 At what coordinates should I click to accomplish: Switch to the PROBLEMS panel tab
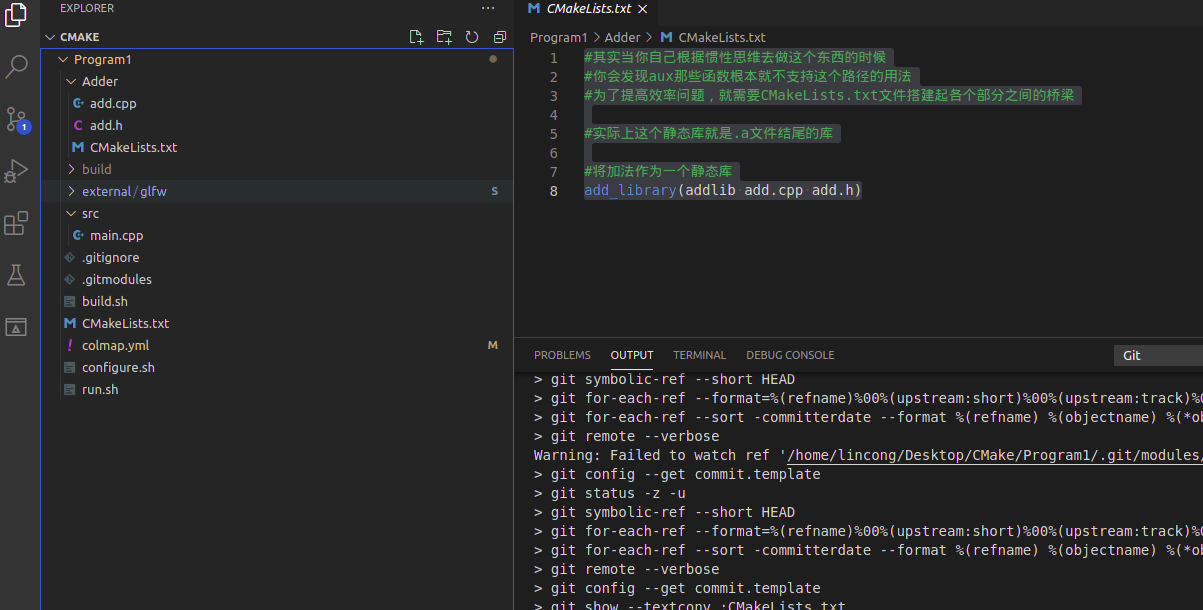tap(562, 355)
